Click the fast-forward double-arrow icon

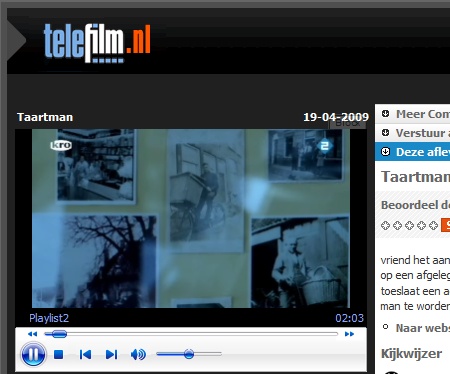click(x=349, y=334)
